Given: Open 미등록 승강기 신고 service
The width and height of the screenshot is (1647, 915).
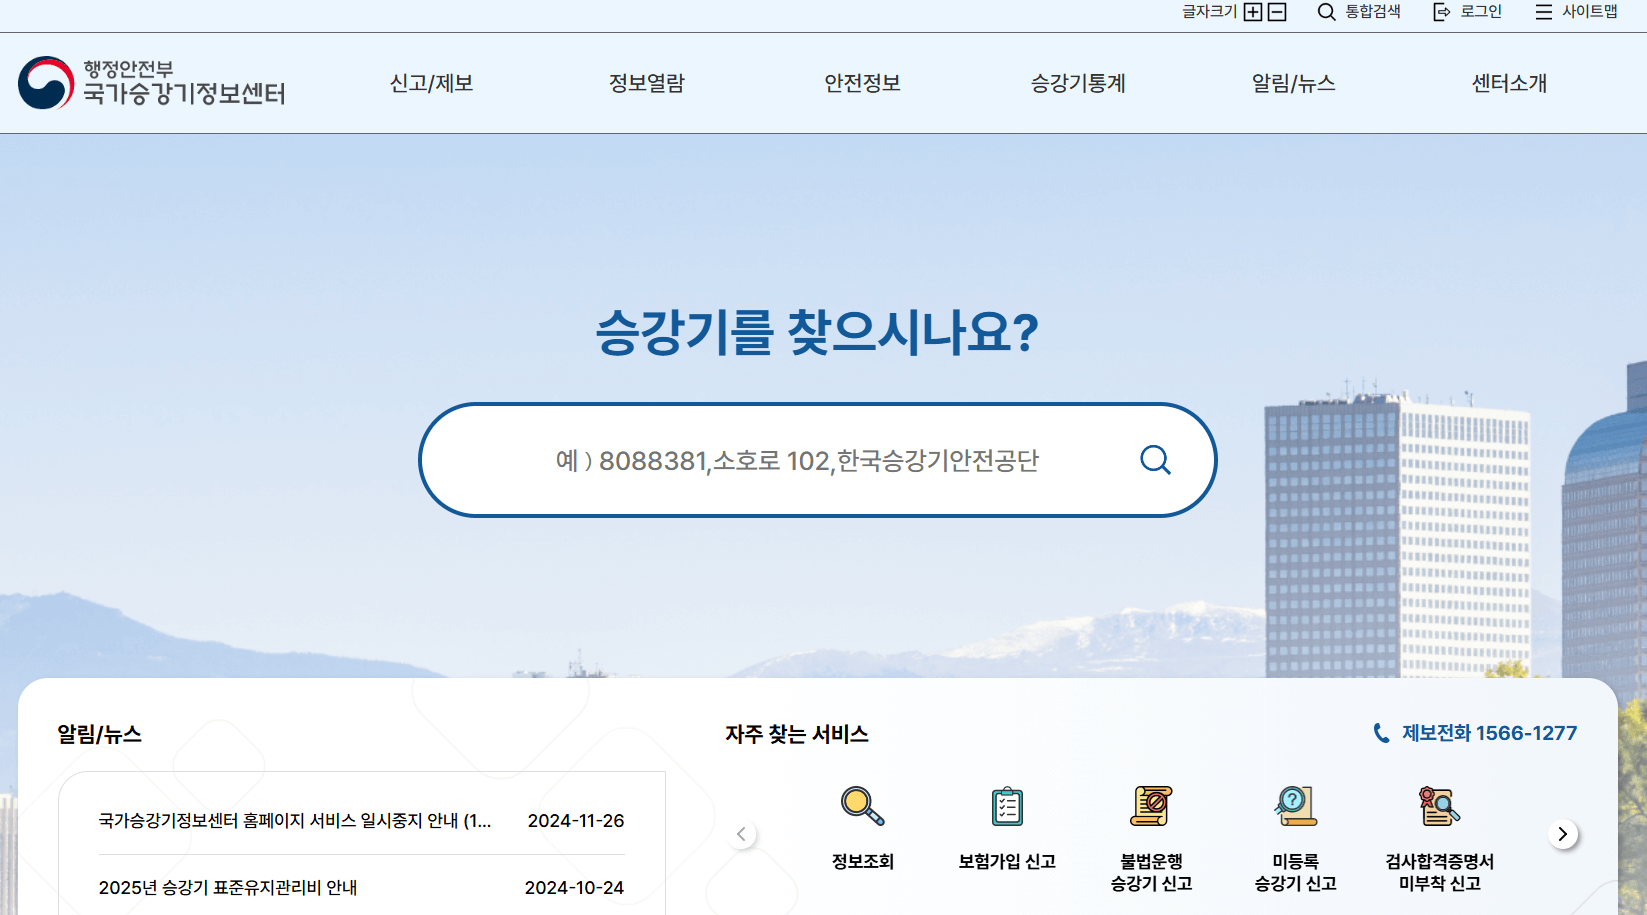Looking at the screenshot, I should point(1294,807).
